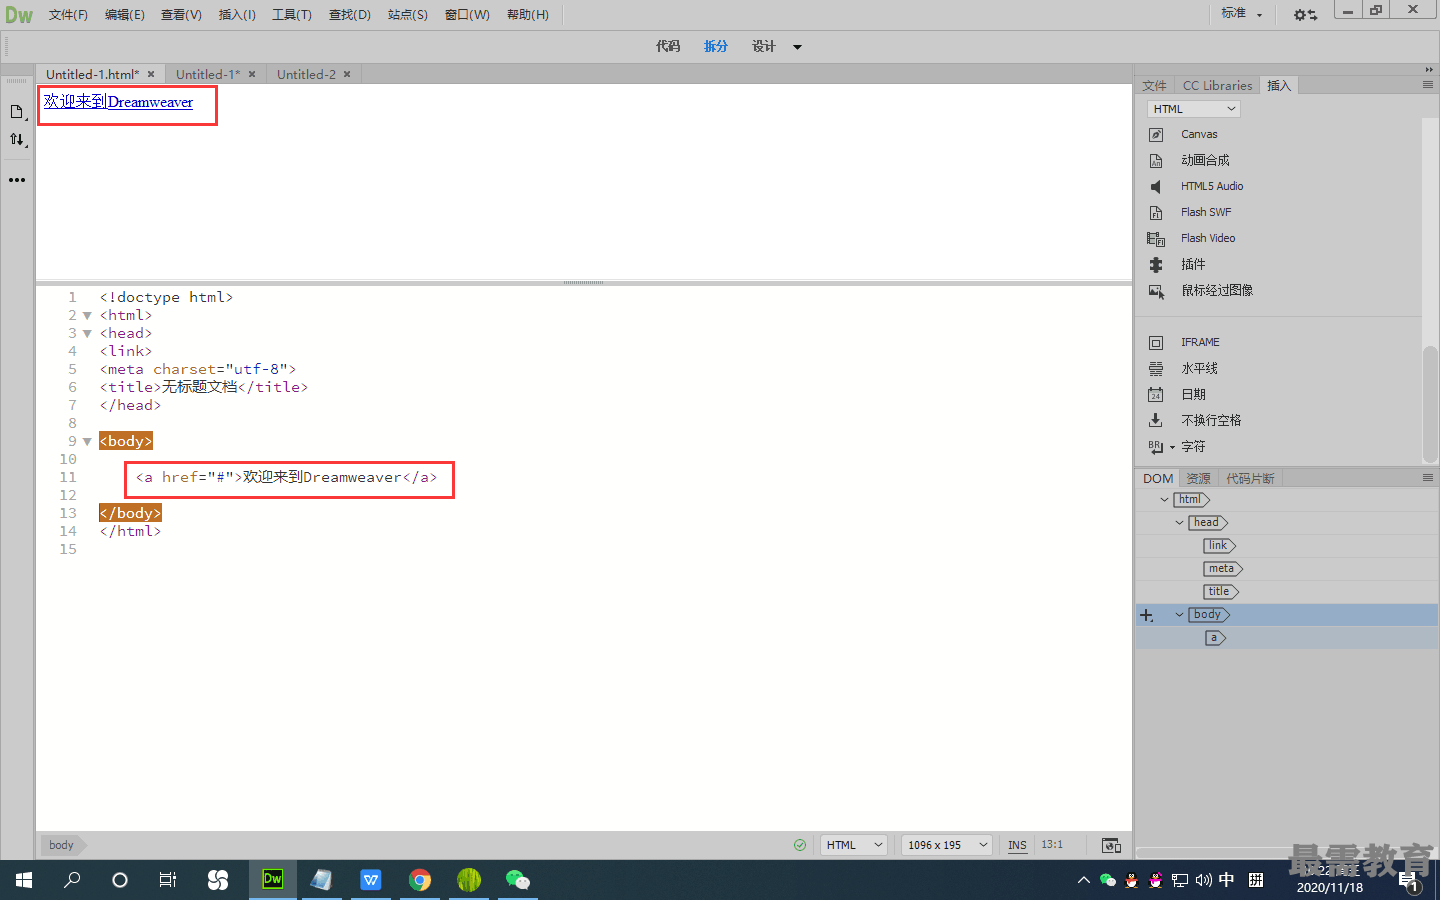This screenshot has height=900, width=1440.
Task: Select the meta node in DOM tree
Action: [1222, 569]
